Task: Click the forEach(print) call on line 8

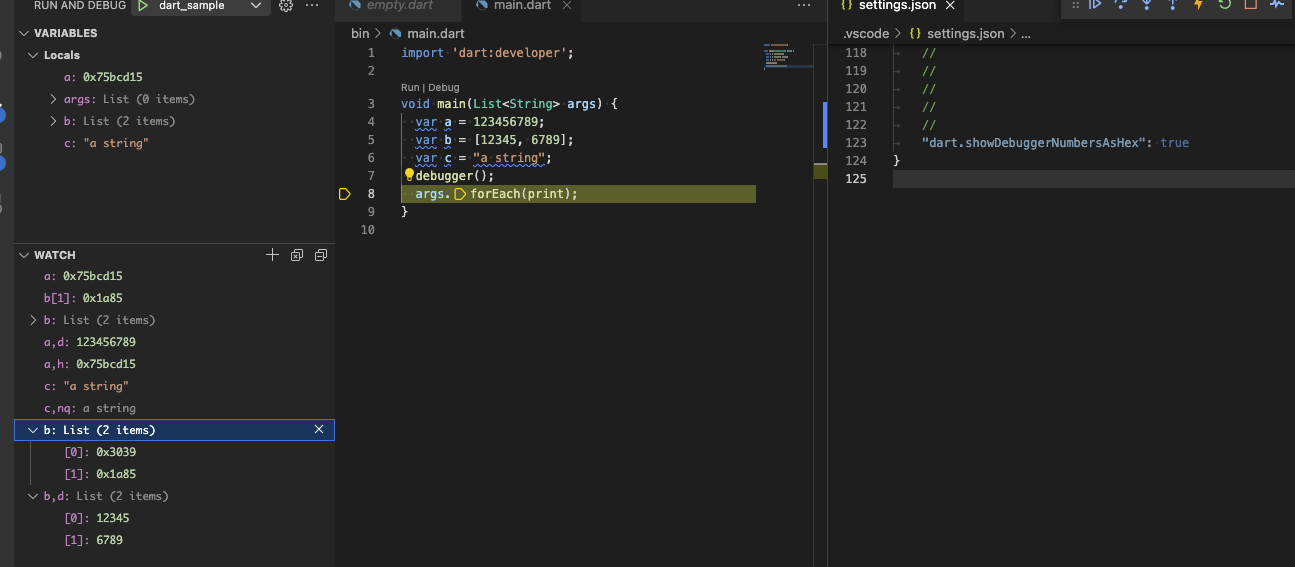Action: pyautogui.click(x=524, y=194)
